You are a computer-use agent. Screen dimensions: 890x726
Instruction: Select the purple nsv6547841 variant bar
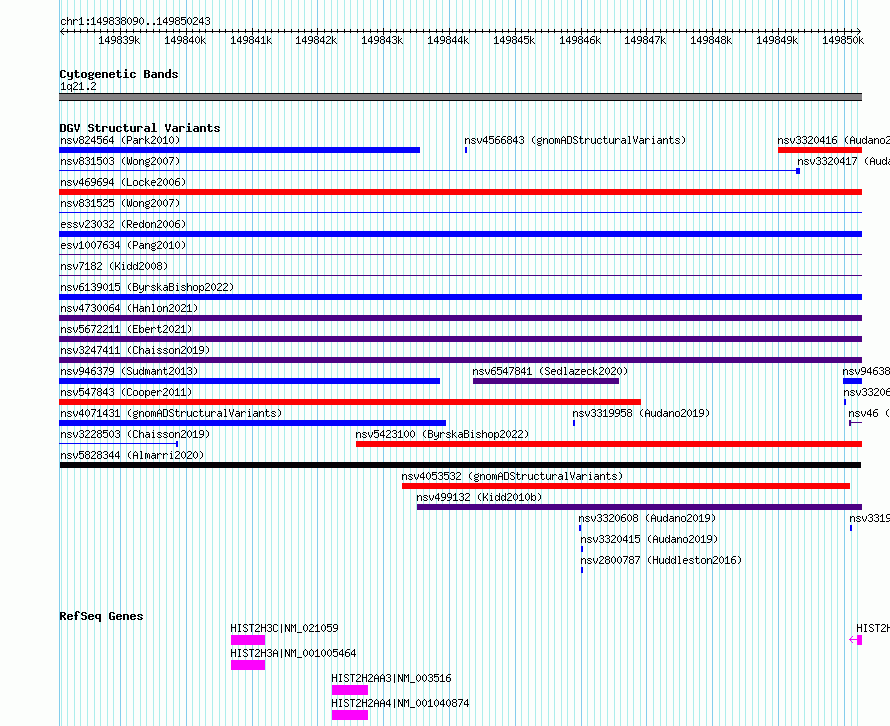click(545, 381)
